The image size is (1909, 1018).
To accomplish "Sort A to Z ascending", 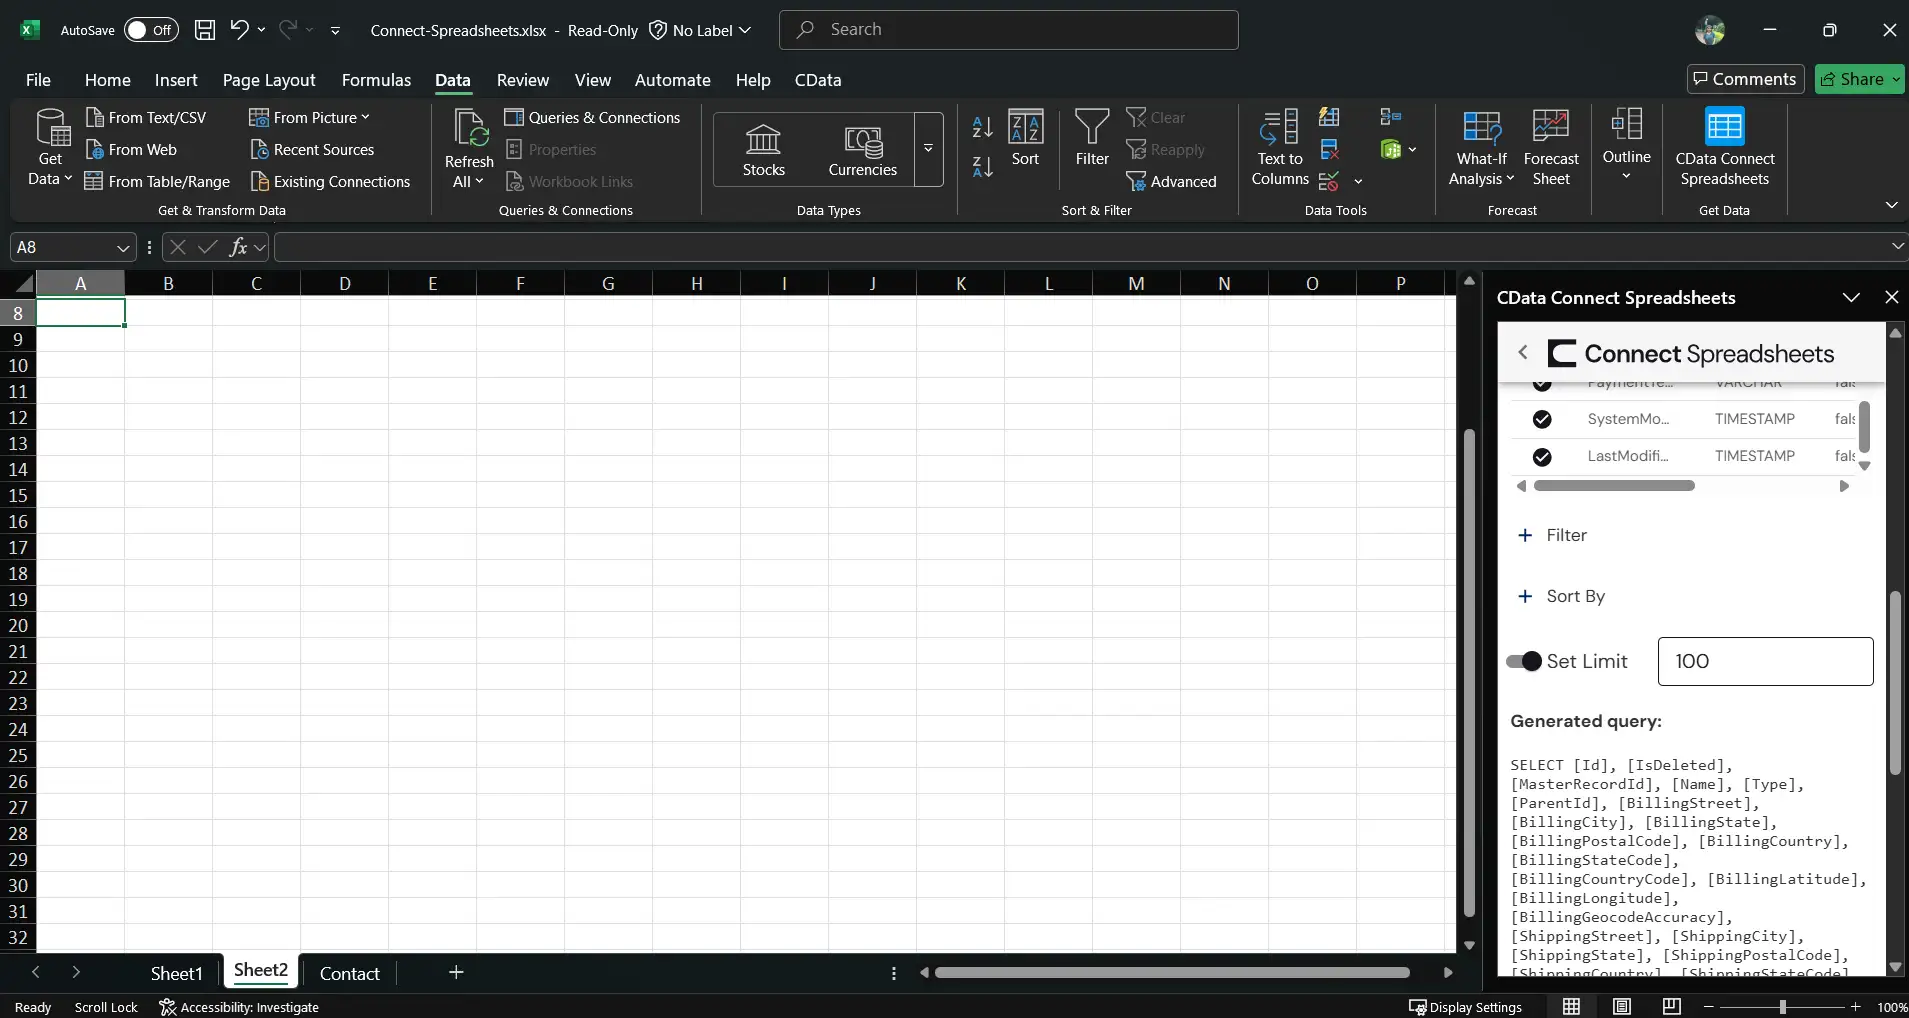I will (982, 127).
